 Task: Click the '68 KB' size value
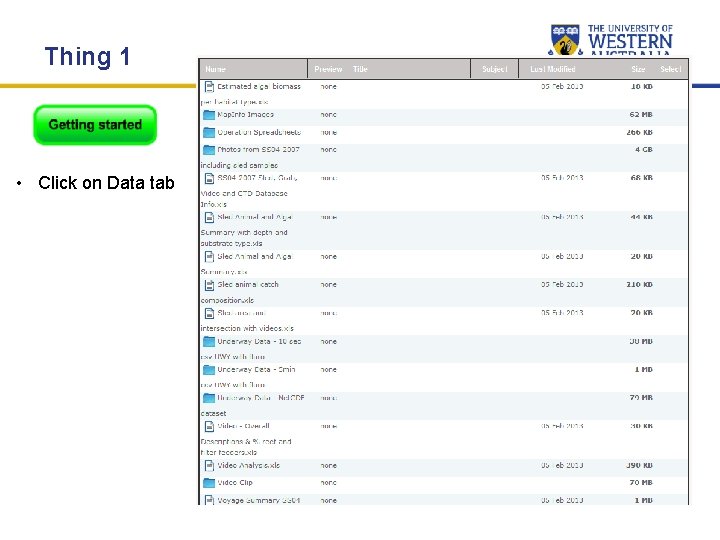coord(641,178)
